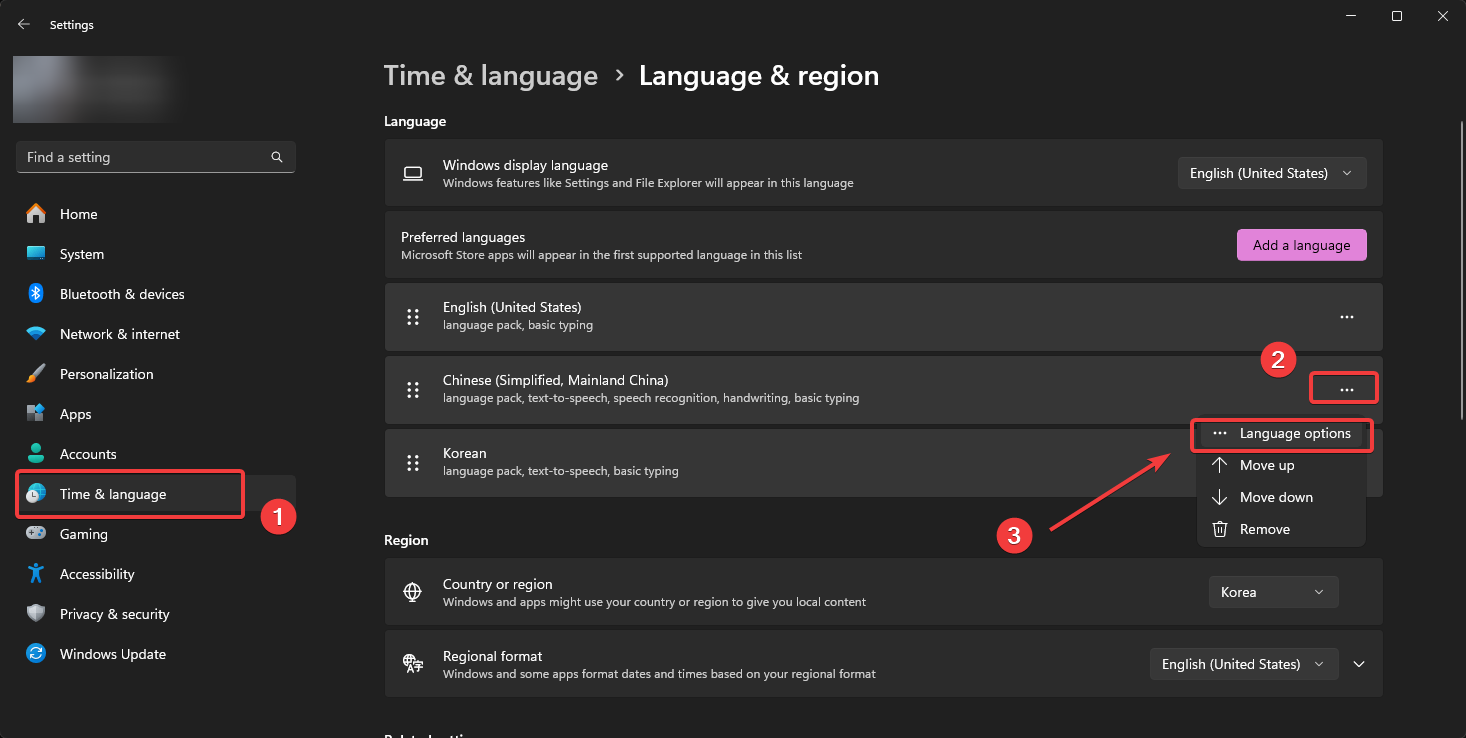
Task: Select the Chinese (Simplified, Mainland China) row text
Action: point(555,380)
